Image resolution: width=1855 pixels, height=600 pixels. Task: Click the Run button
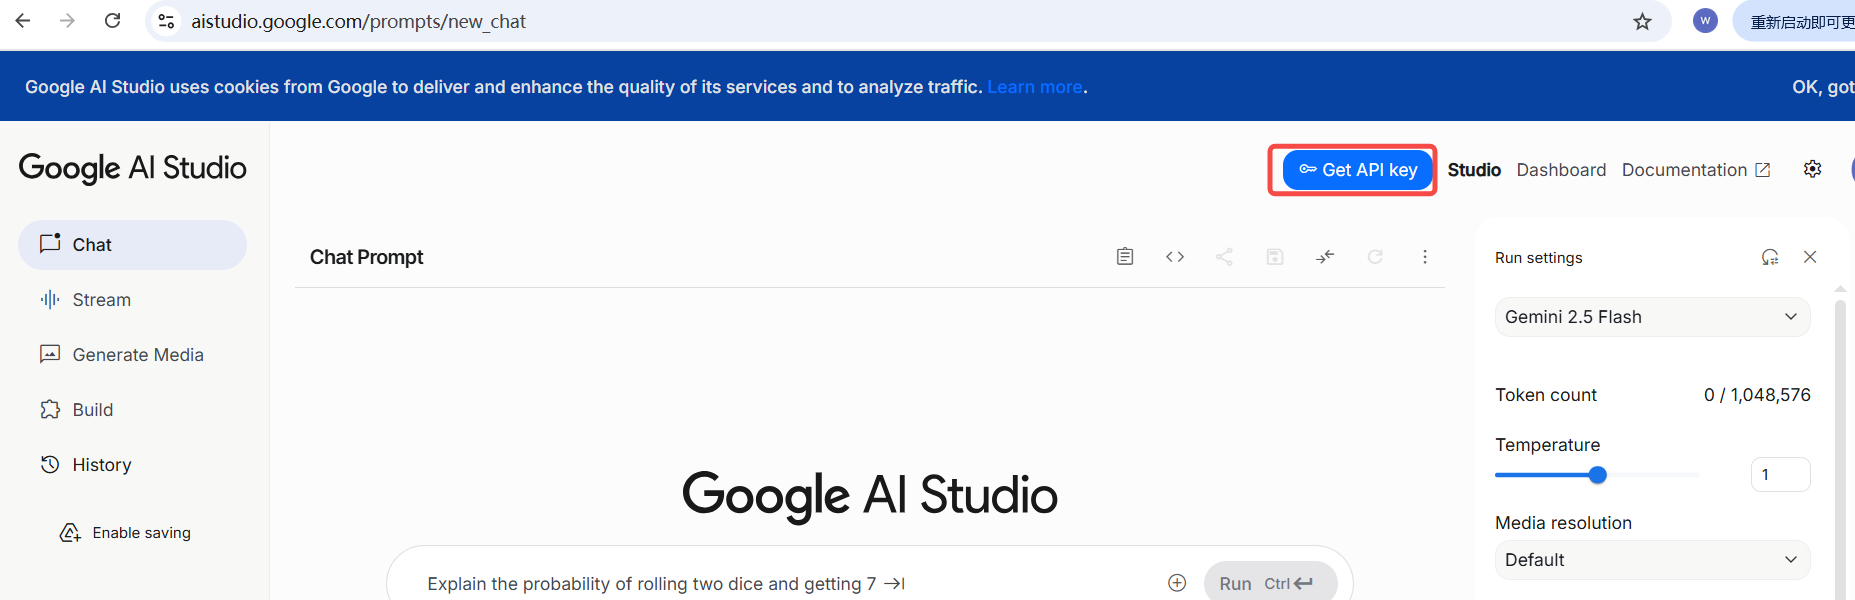1270,582
